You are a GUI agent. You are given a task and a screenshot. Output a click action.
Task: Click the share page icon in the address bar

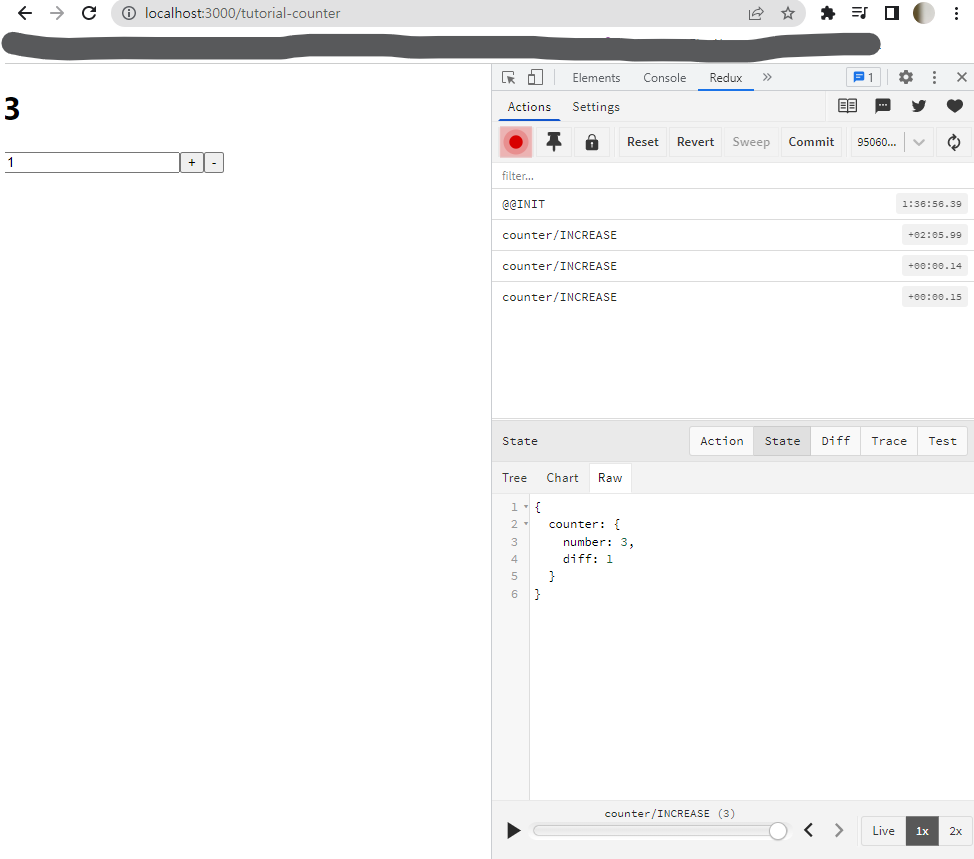click(x=756, y=13)
